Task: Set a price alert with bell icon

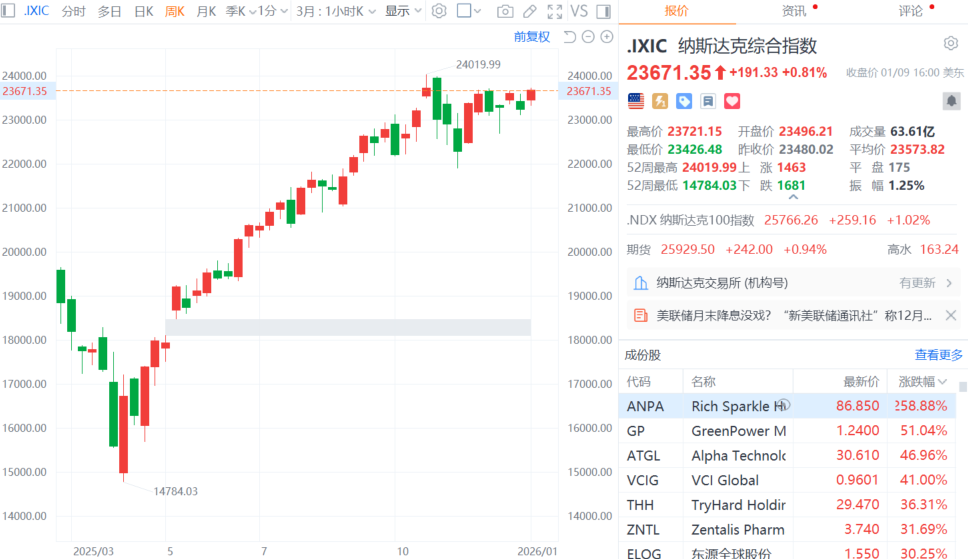Action: [951, 101]
